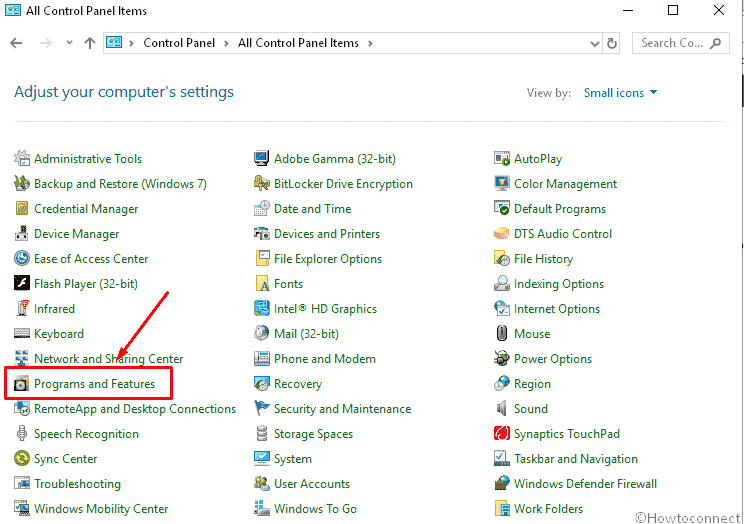744x524 pixels.
Task: Open the Programs and Features icon
Action: (22, 384)
